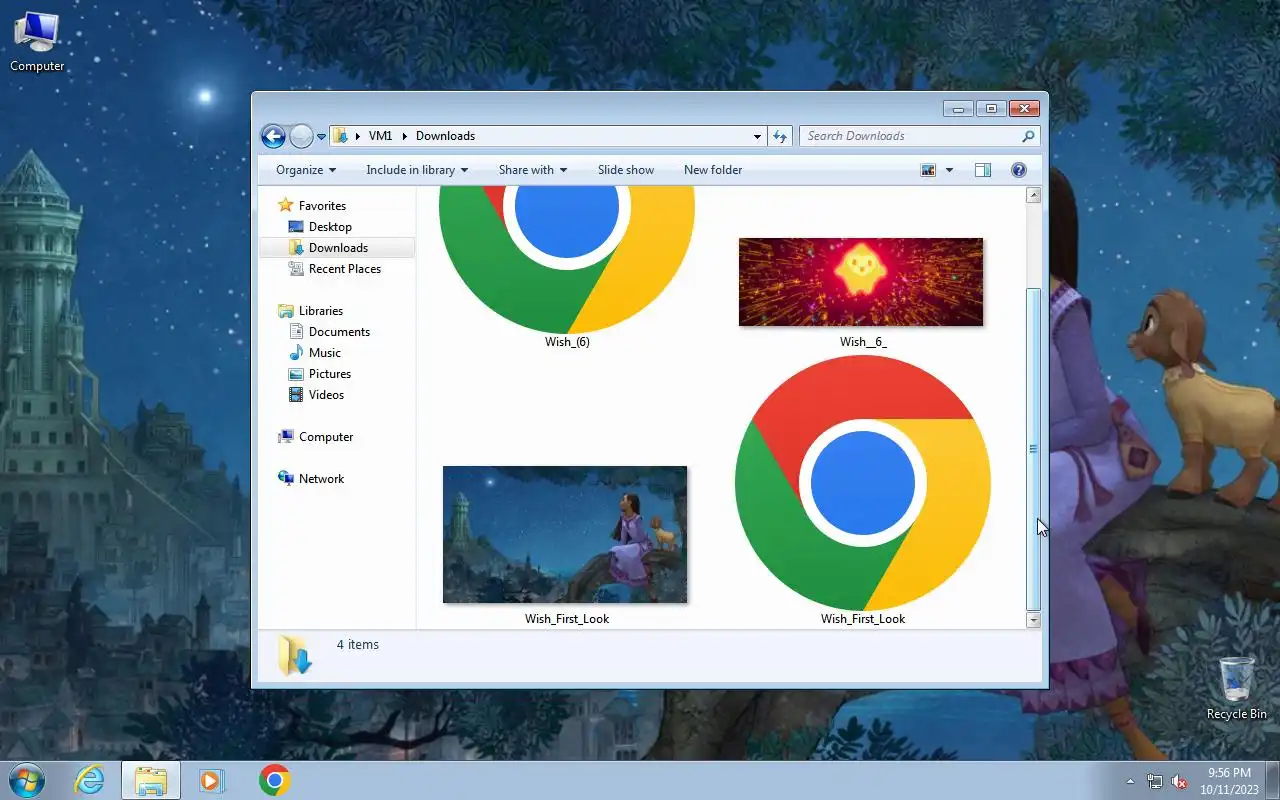Select Downloads in the navigation pane
Viewport: 1280px width, 800px height.
pos(338,248)
